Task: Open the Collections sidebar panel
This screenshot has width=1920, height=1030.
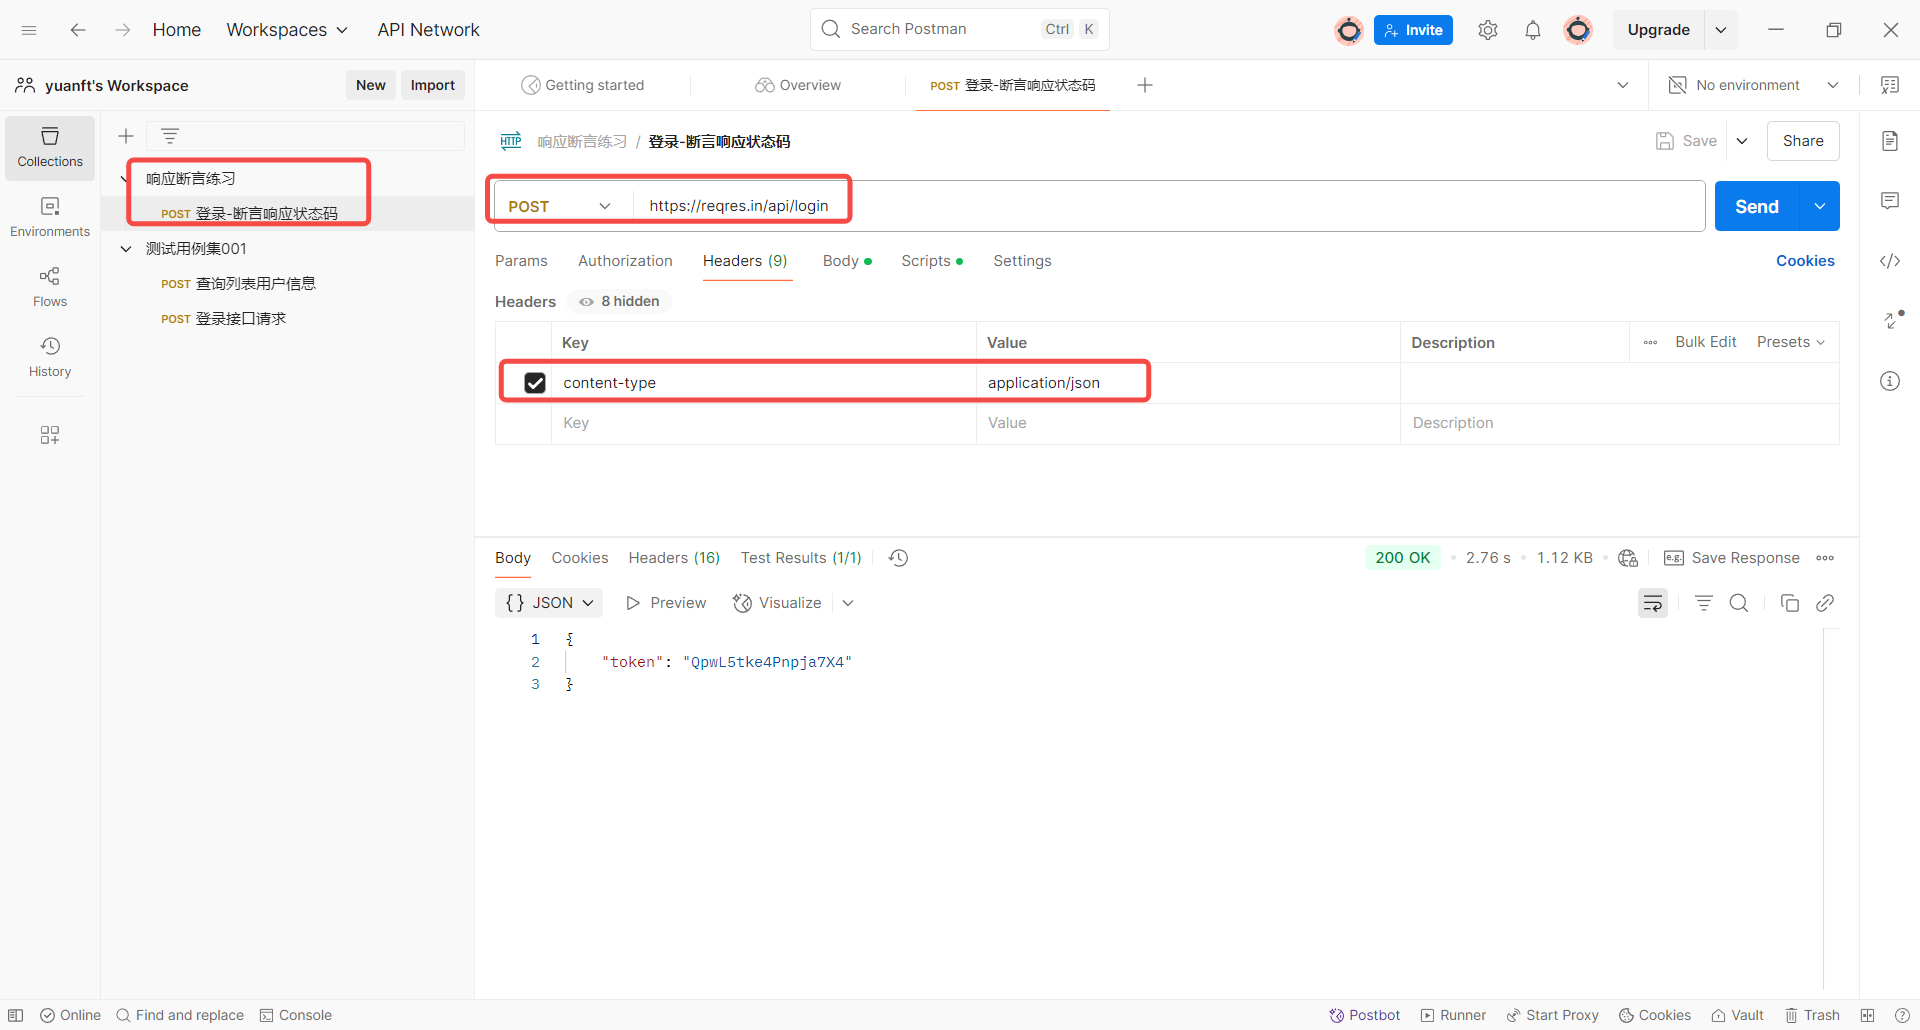Action: tap(50, 147)
